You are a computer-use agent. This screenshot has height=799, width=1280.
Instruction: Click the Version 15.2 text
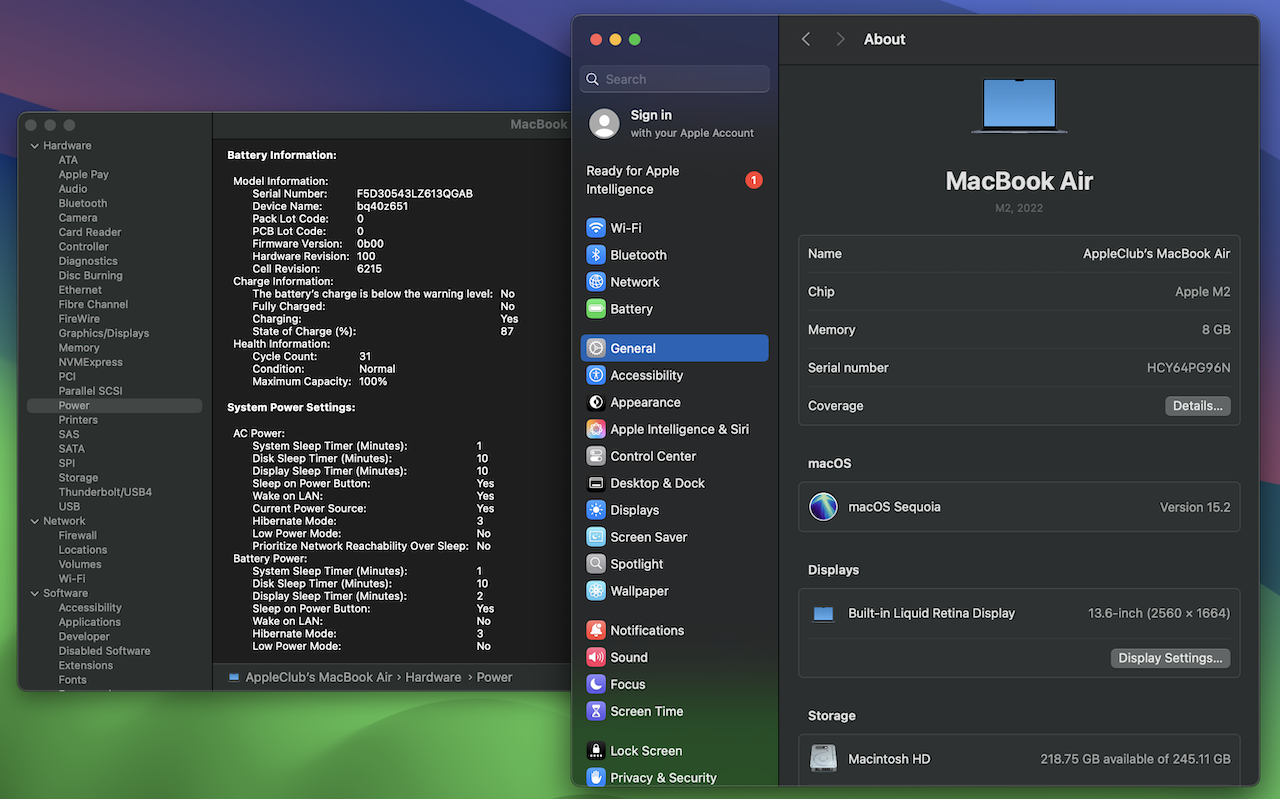(1195, 507)
